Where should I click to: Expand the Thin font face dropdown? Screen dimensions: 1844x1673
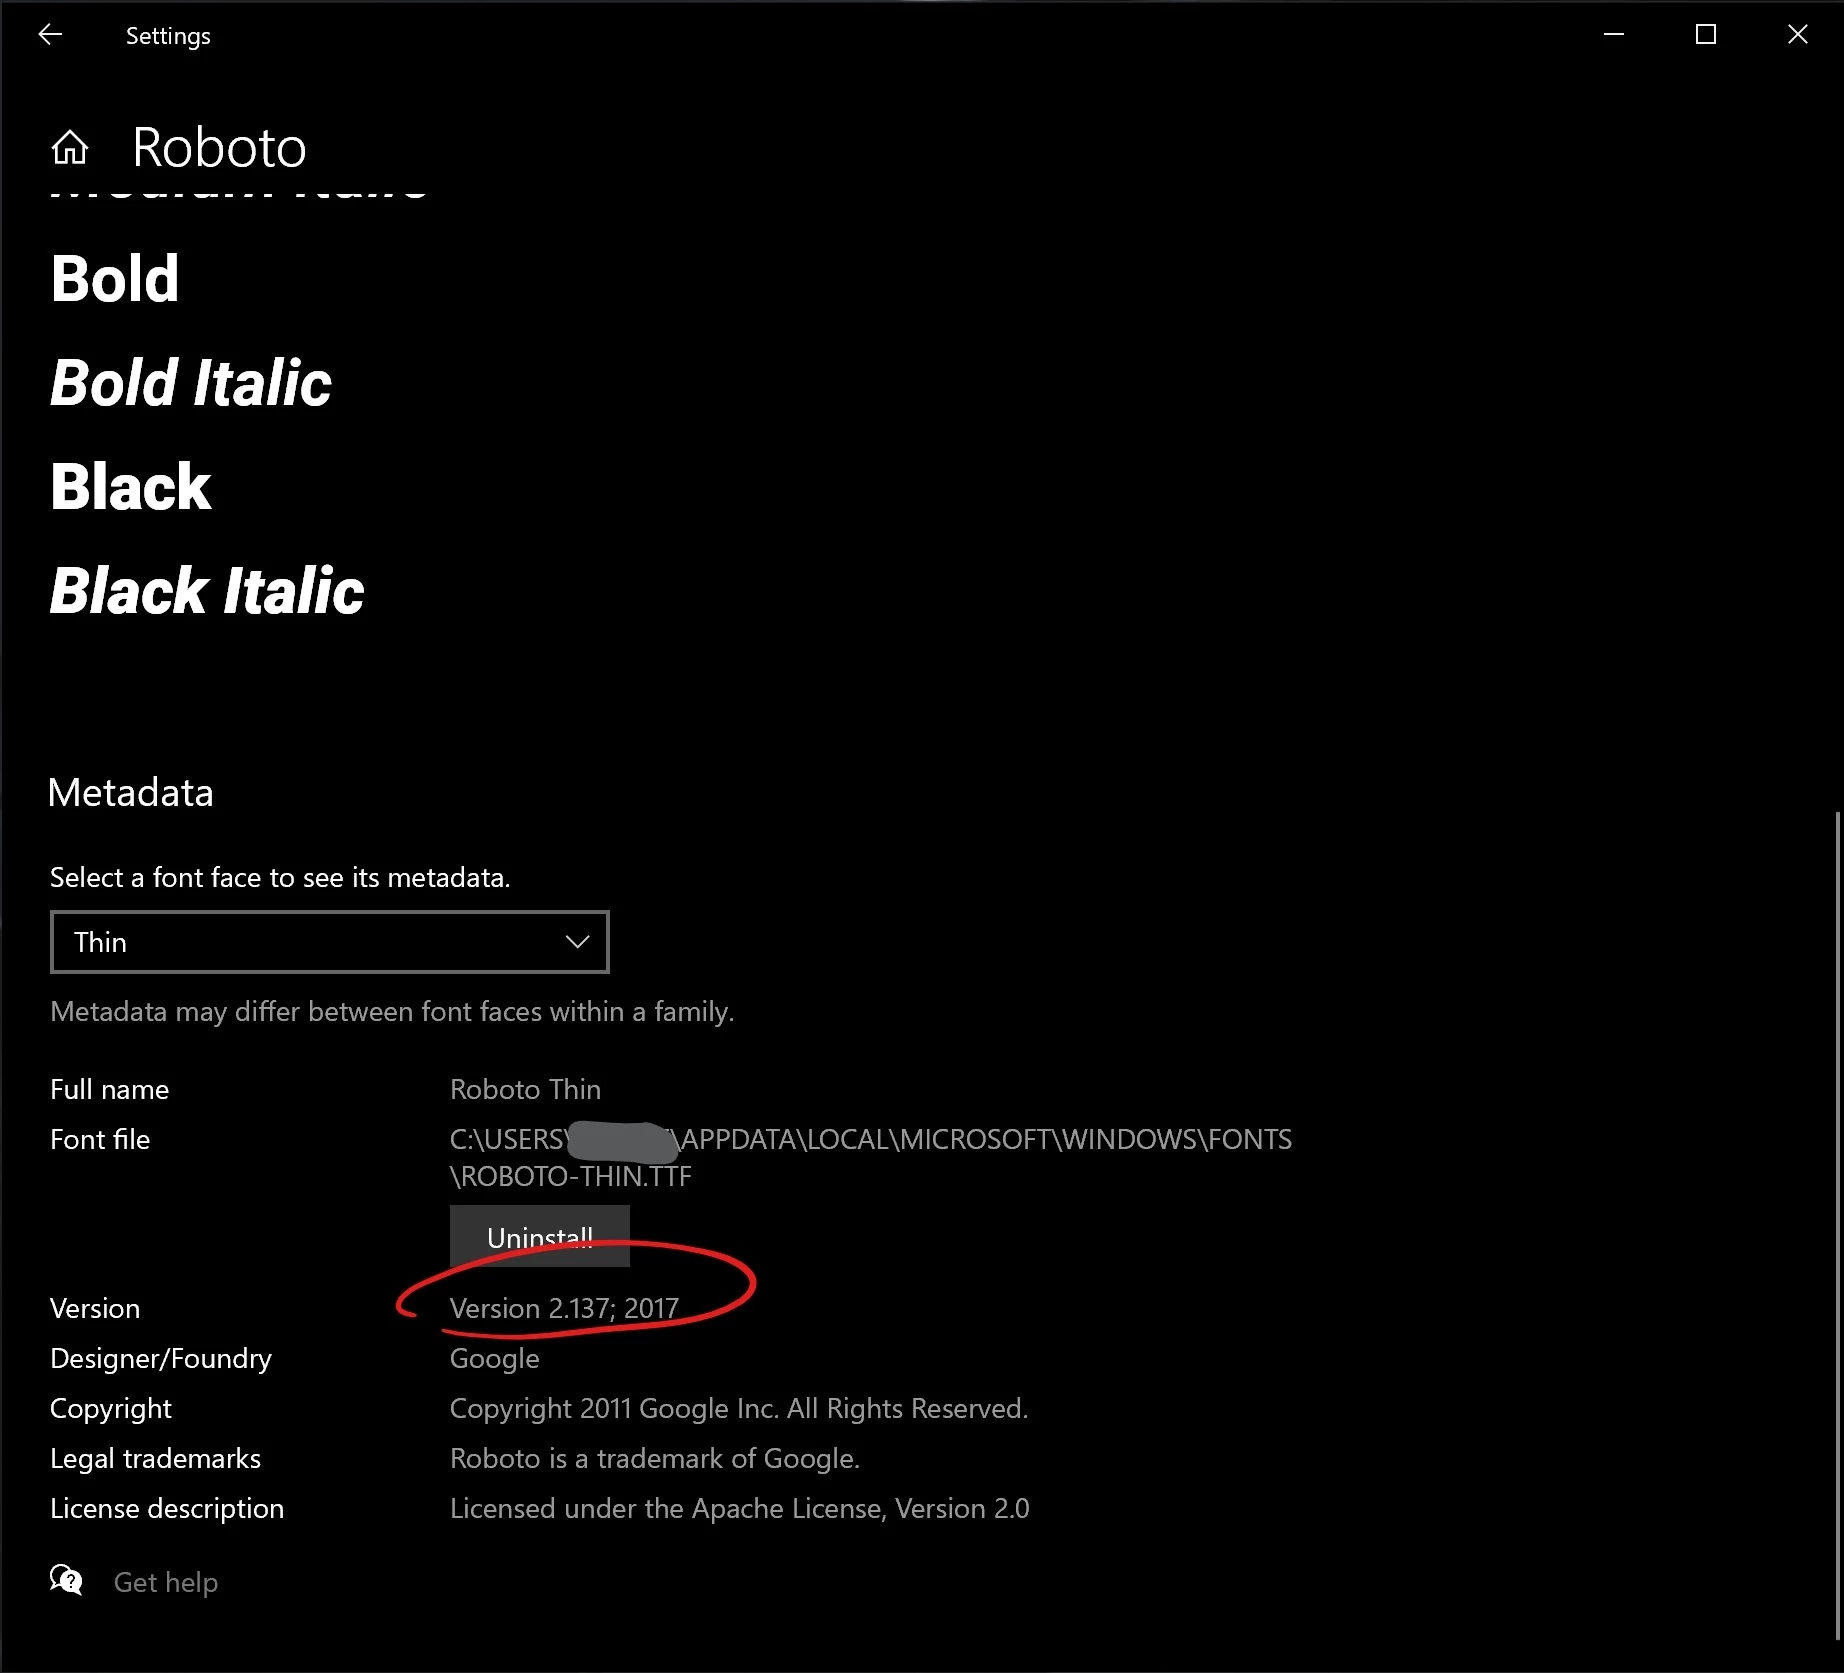click(329, 942)
